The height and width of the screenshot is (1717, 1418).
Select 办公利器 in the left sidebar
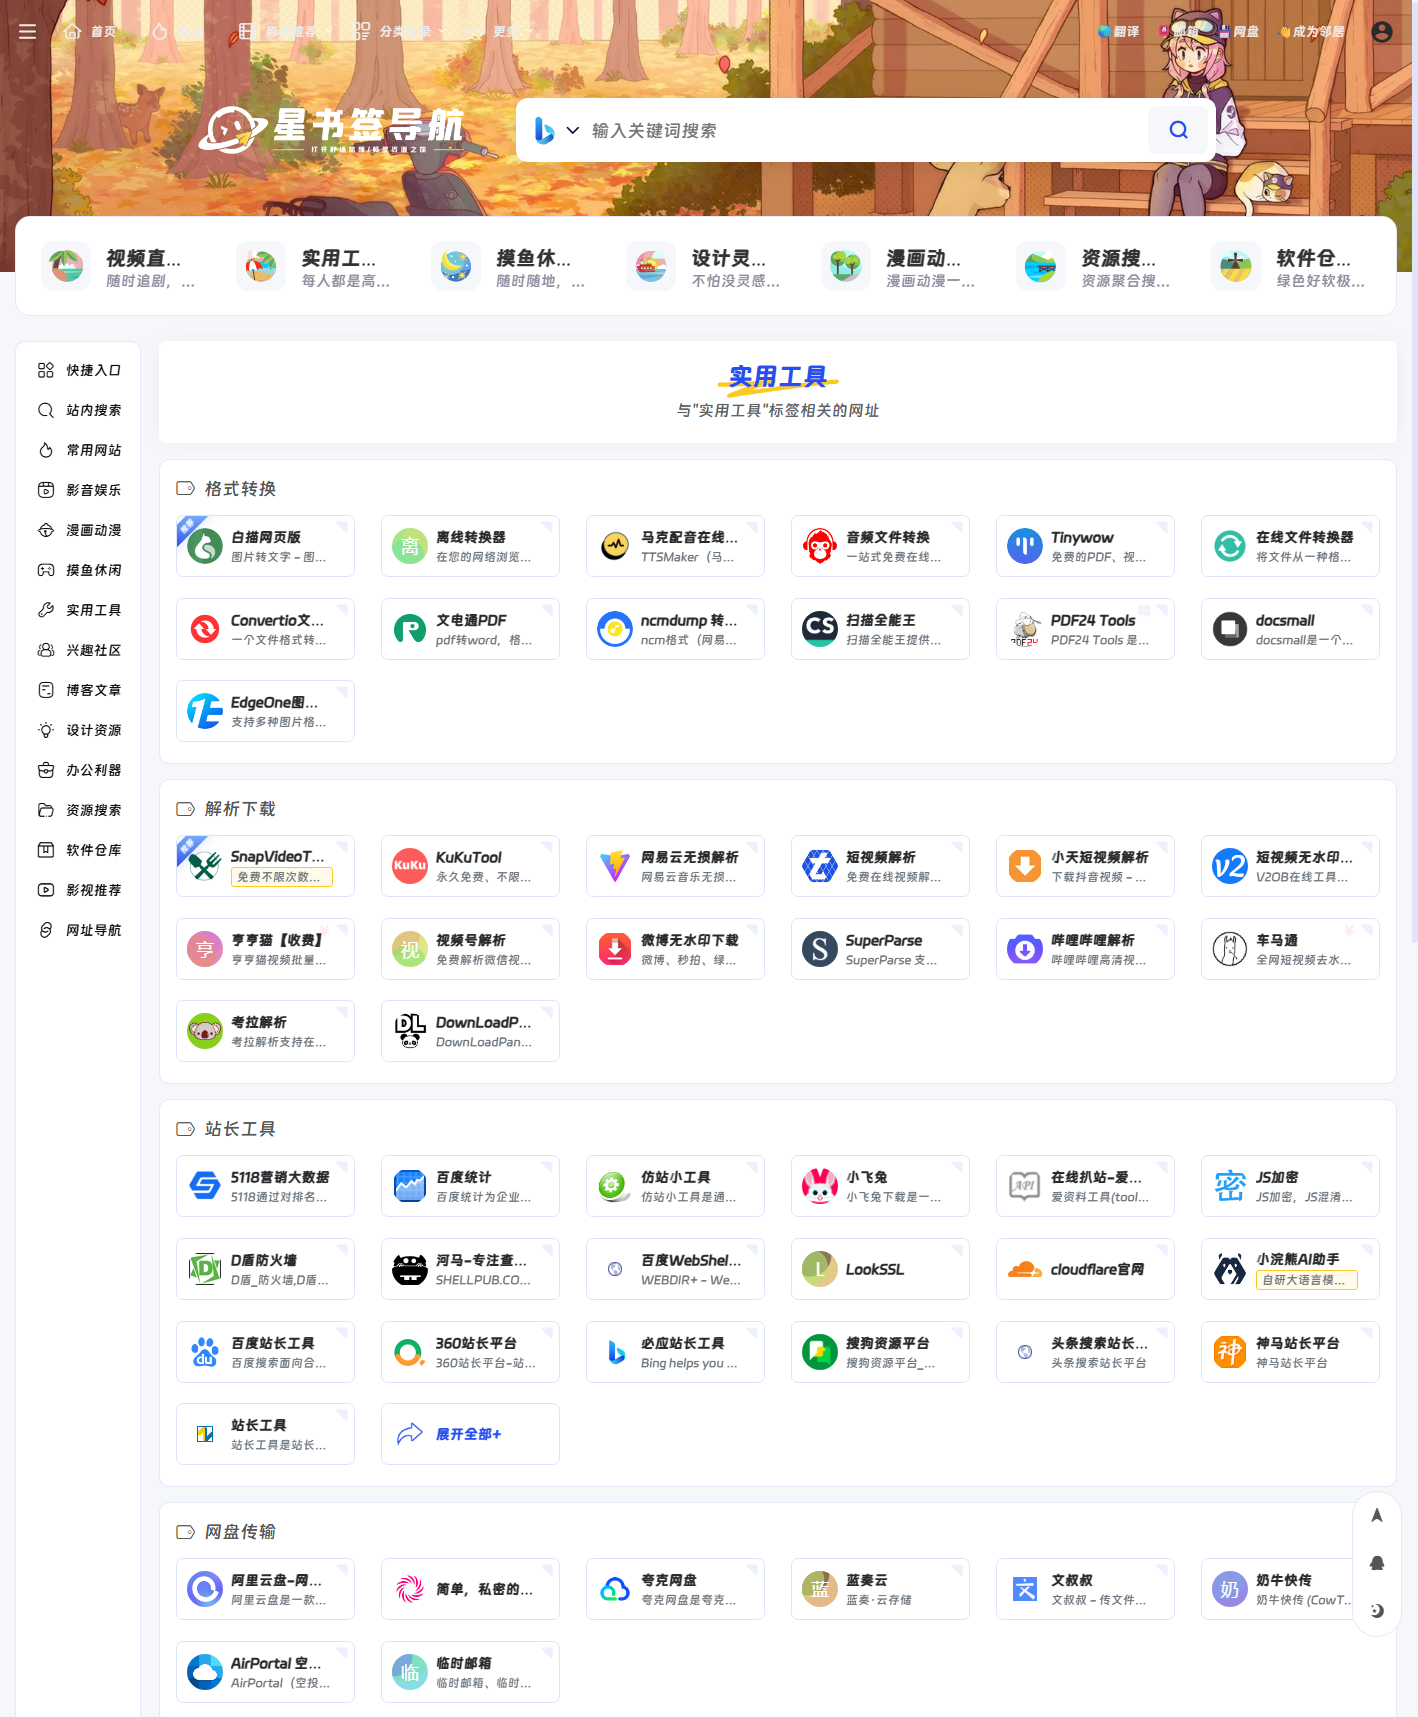(x=79, y=770)
